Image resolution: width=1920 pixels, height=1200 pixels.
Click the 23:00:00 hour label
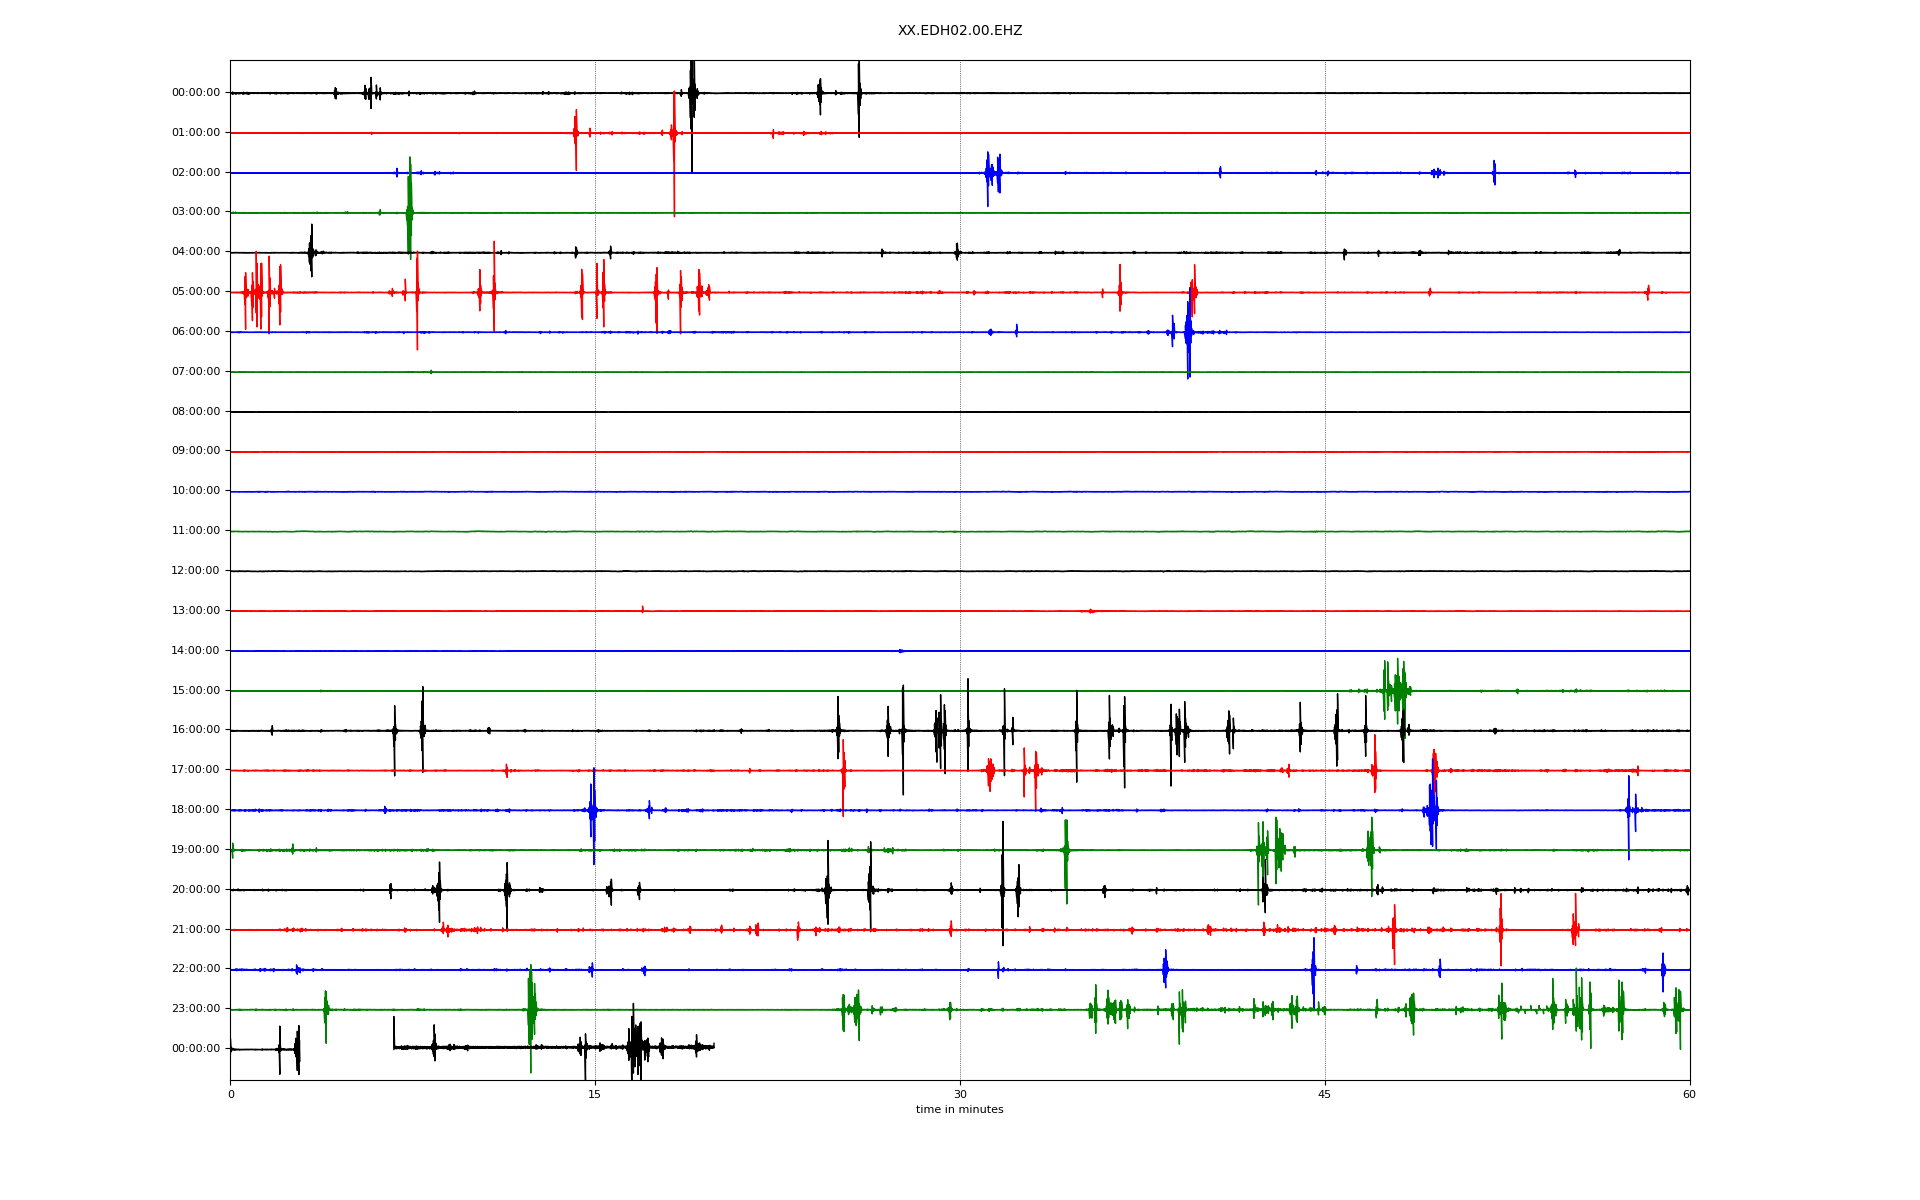tap(196, 1009)
